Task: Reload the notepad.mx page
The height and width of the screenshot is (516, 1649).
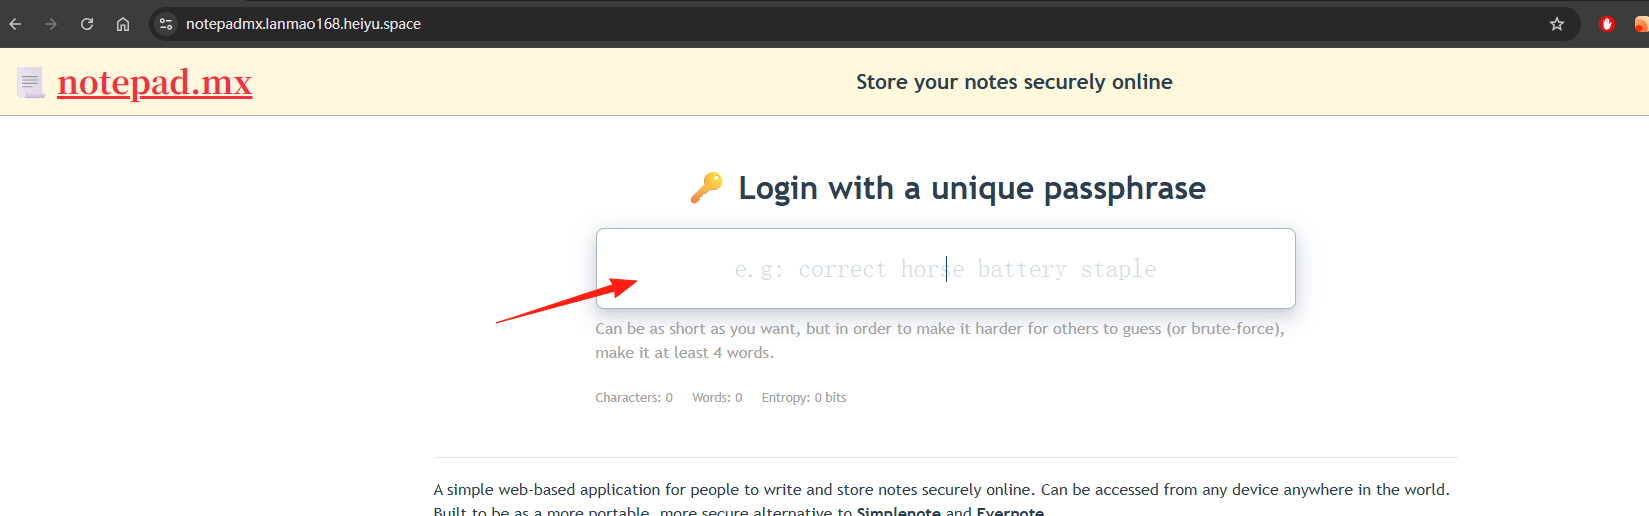Action: 87,24
